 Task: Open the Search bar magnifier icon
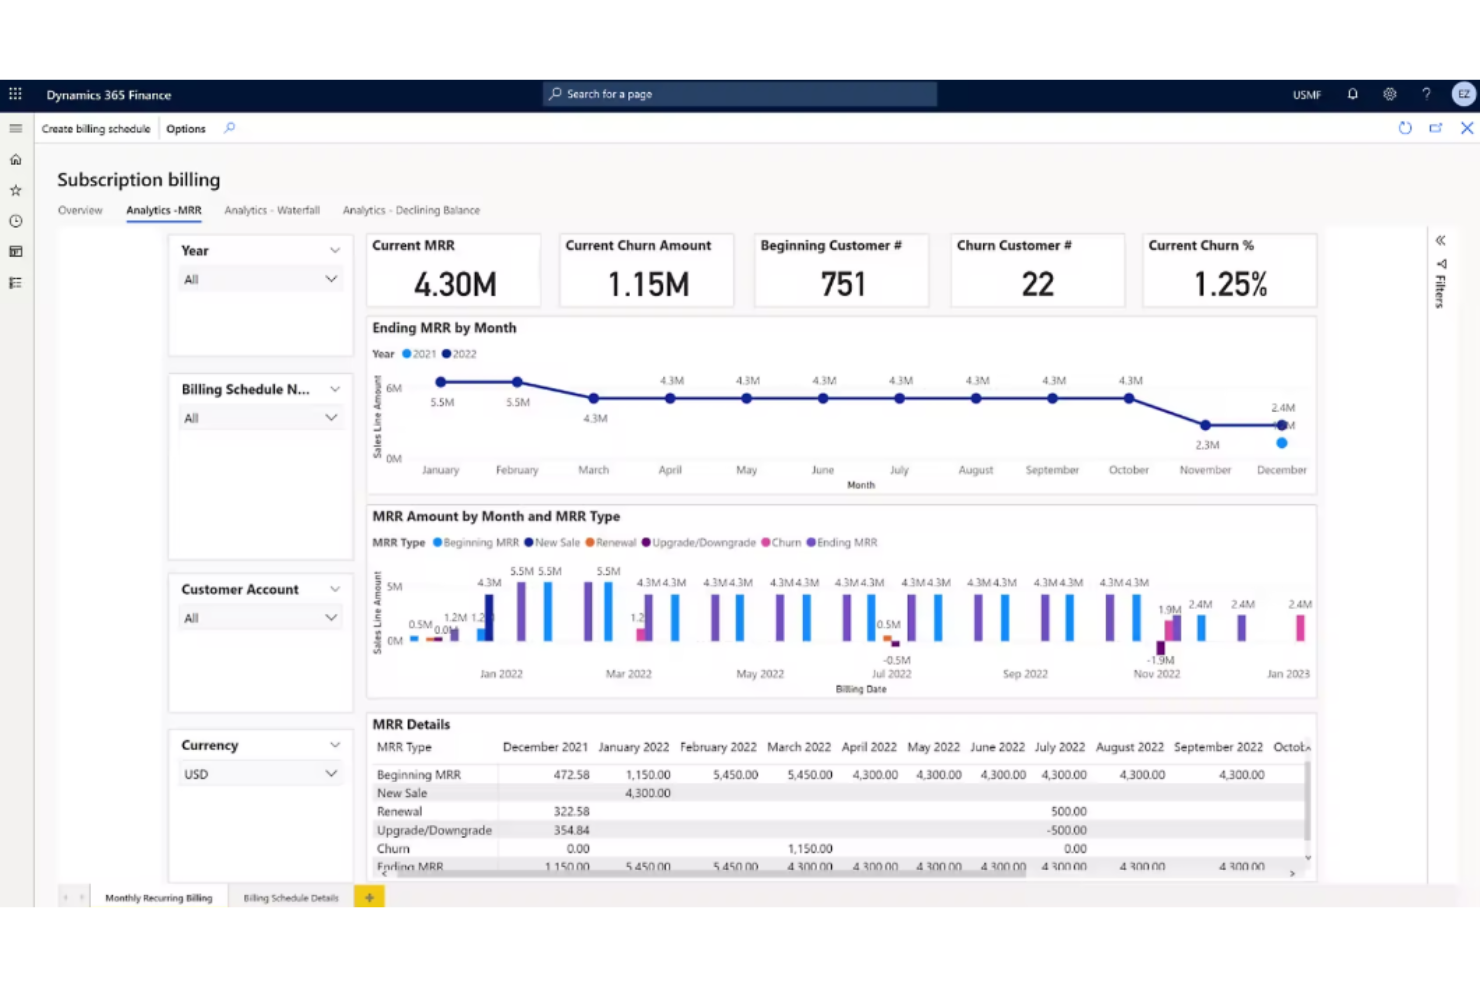click(x=555, y=93)
